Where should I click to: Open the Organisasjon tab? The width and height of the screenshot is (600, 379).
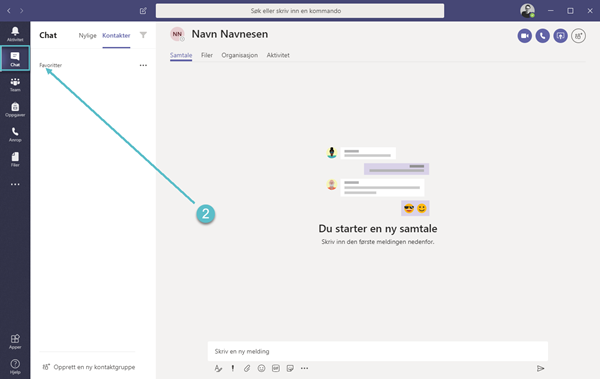(x=240, y=55)
